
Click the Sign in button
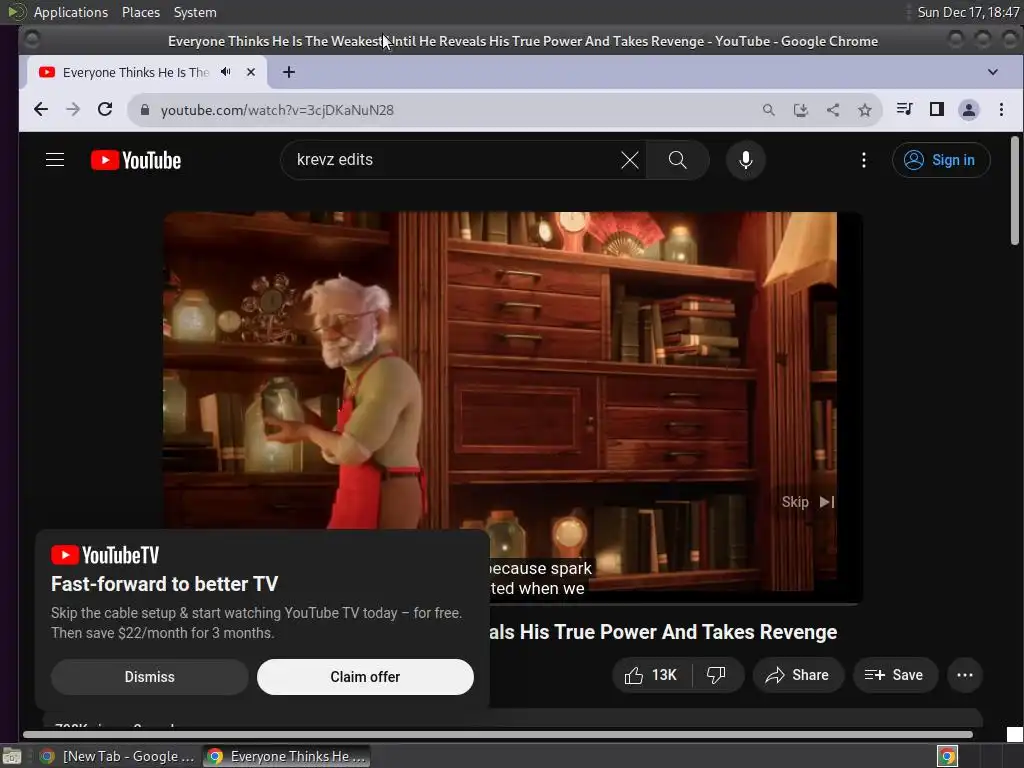(x=940, y=160)
